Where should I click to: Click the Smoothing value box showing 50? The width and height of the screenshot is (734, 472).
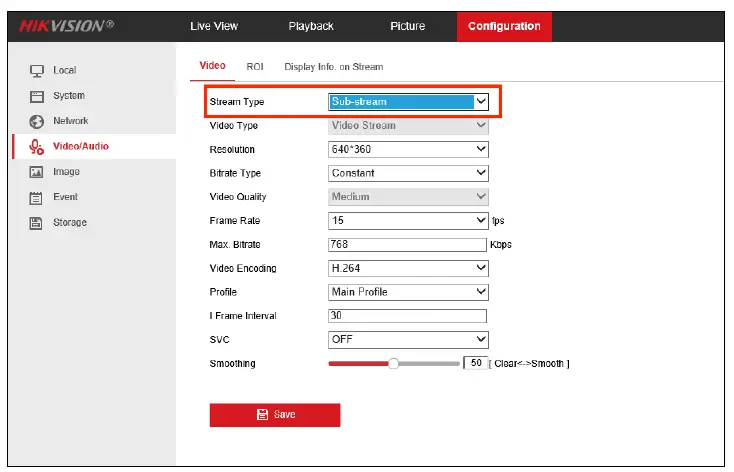coord(476,363)
